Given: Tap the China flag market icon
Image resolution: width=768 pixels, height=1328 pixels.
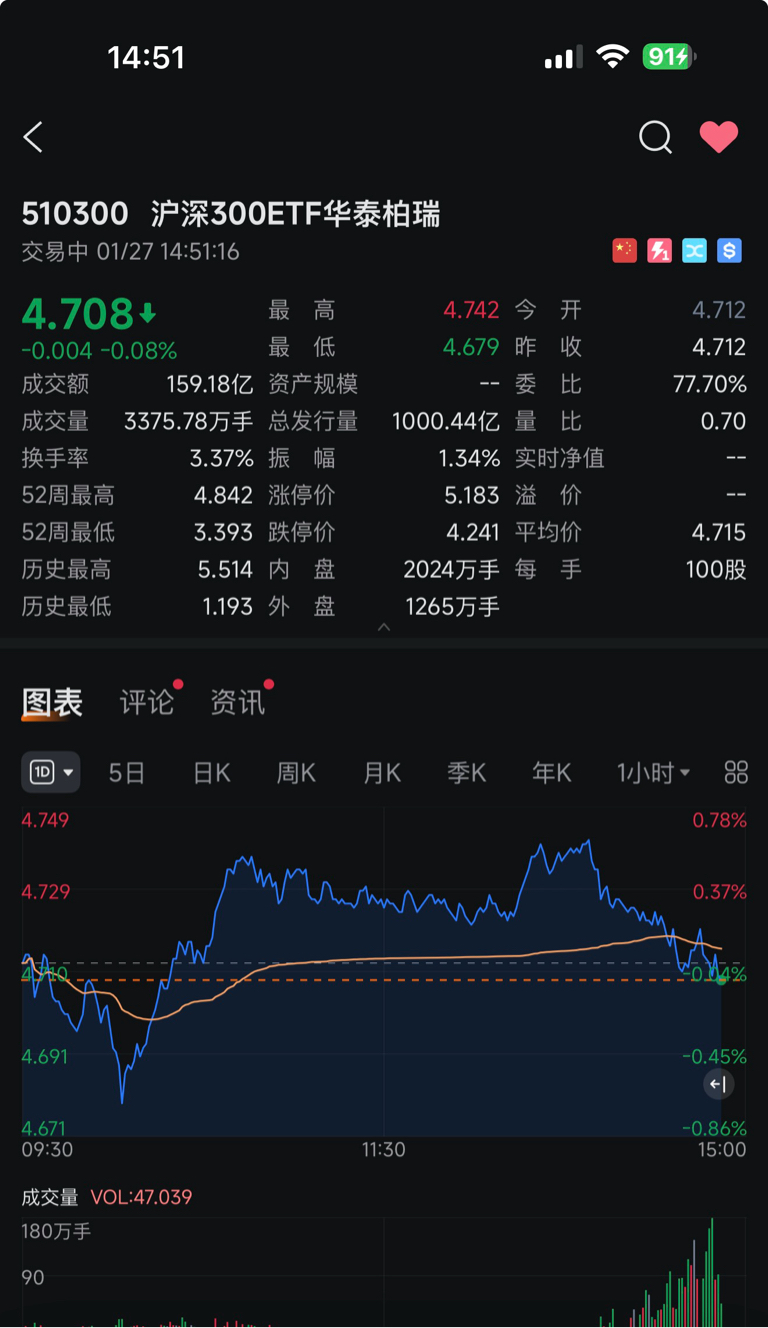Looking at the screenshot, I should (625, 251).
